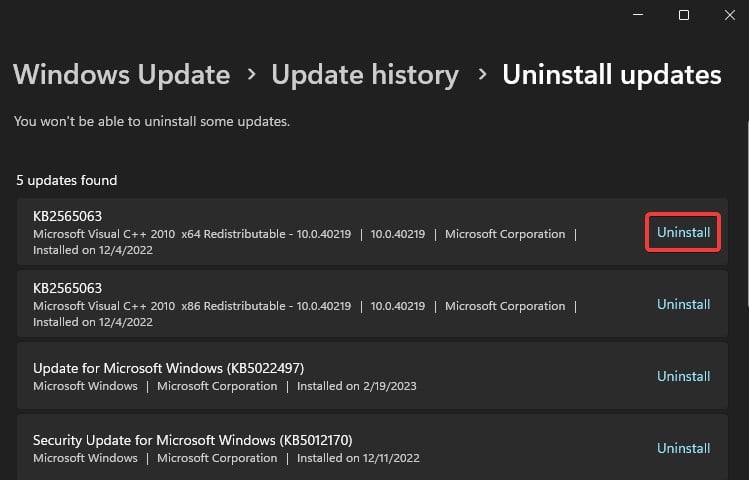Select the x86 Redistributable KB2565063 entry

click(68, 288)
